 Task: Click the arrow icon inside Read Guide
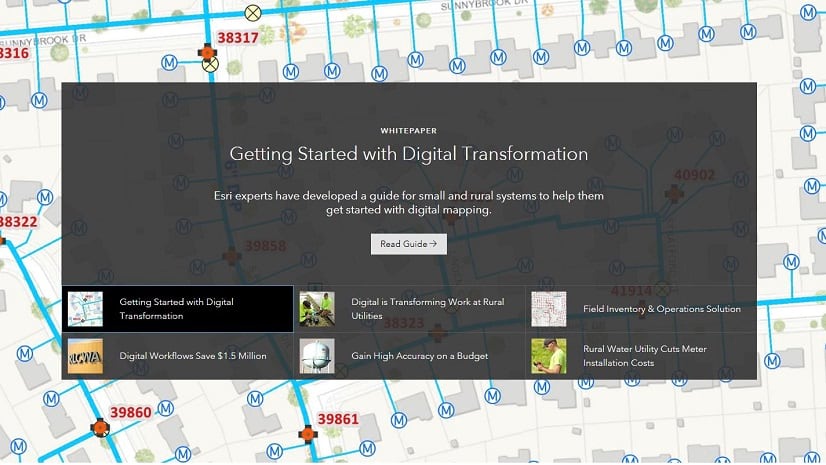433,244
